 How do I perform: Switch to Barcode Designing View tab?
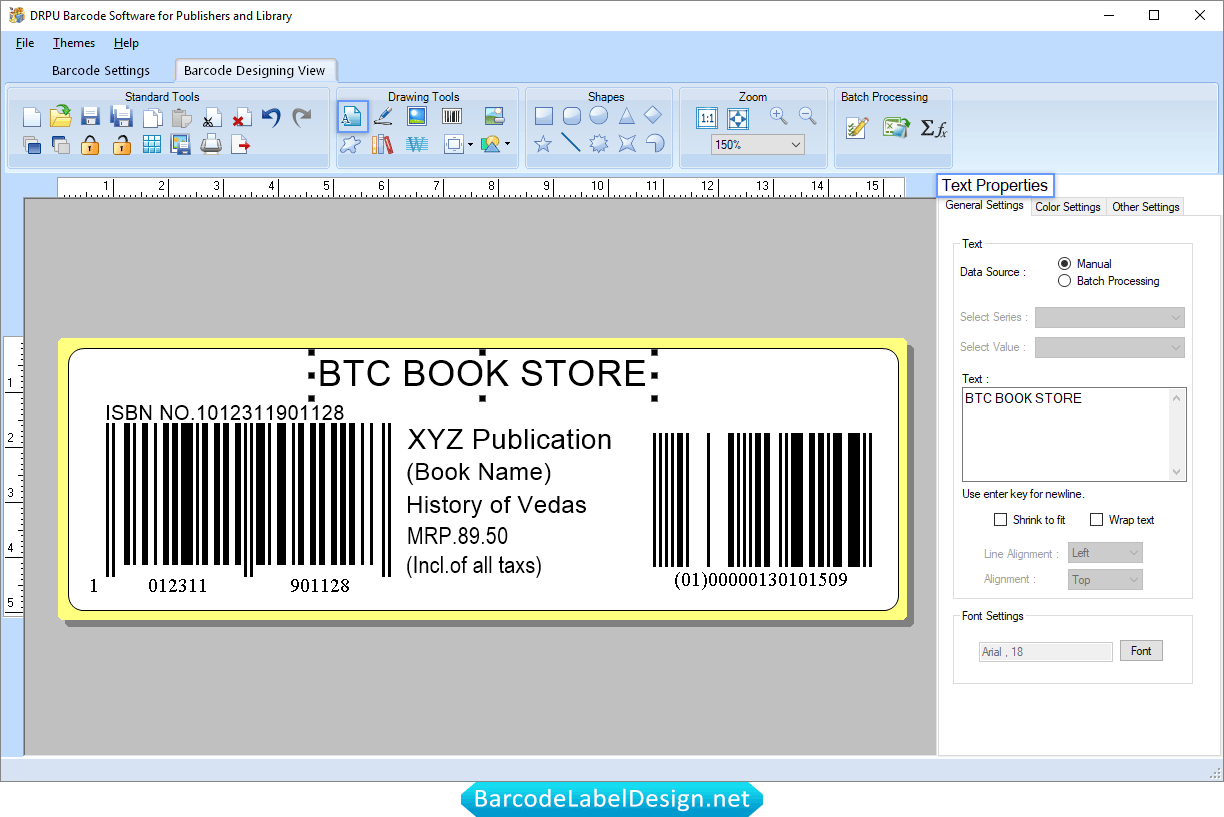255,71
